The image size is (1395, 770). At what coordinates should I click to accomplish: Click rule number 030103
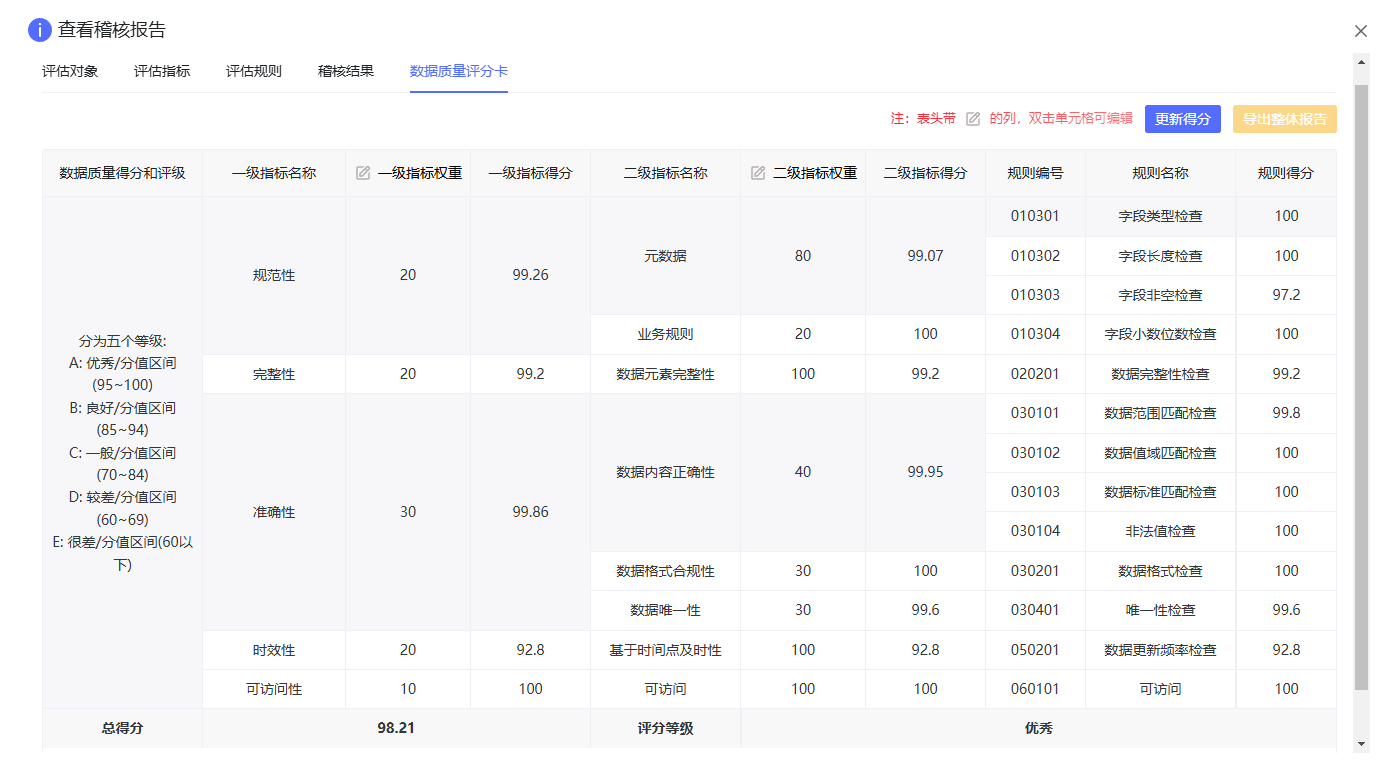click(x=1035, y=492)
